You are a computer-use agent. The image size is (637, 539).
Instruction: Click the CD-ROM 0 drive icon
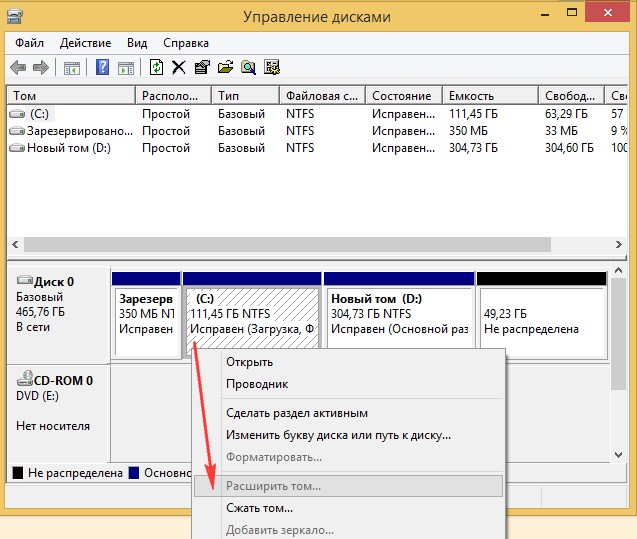tap(24, 378)
